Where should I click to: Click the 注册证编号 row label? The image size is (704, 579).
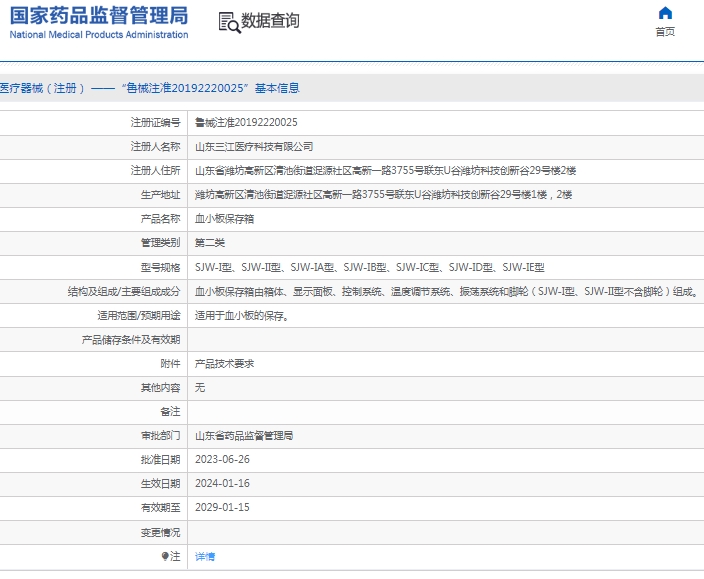(155, 123)
